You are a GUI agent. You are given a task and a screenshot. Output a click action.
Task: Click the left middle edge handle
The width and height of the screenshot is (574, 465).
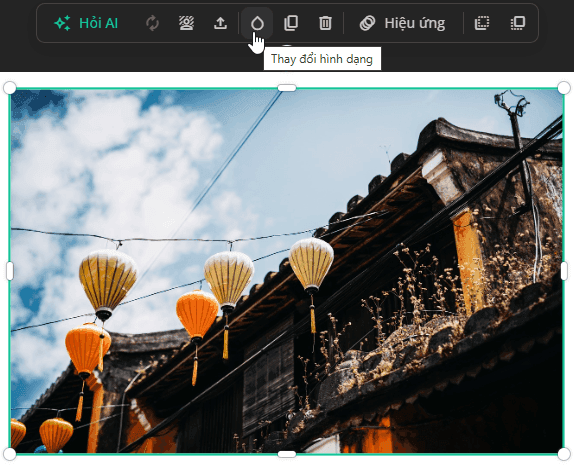coord(10,271)
